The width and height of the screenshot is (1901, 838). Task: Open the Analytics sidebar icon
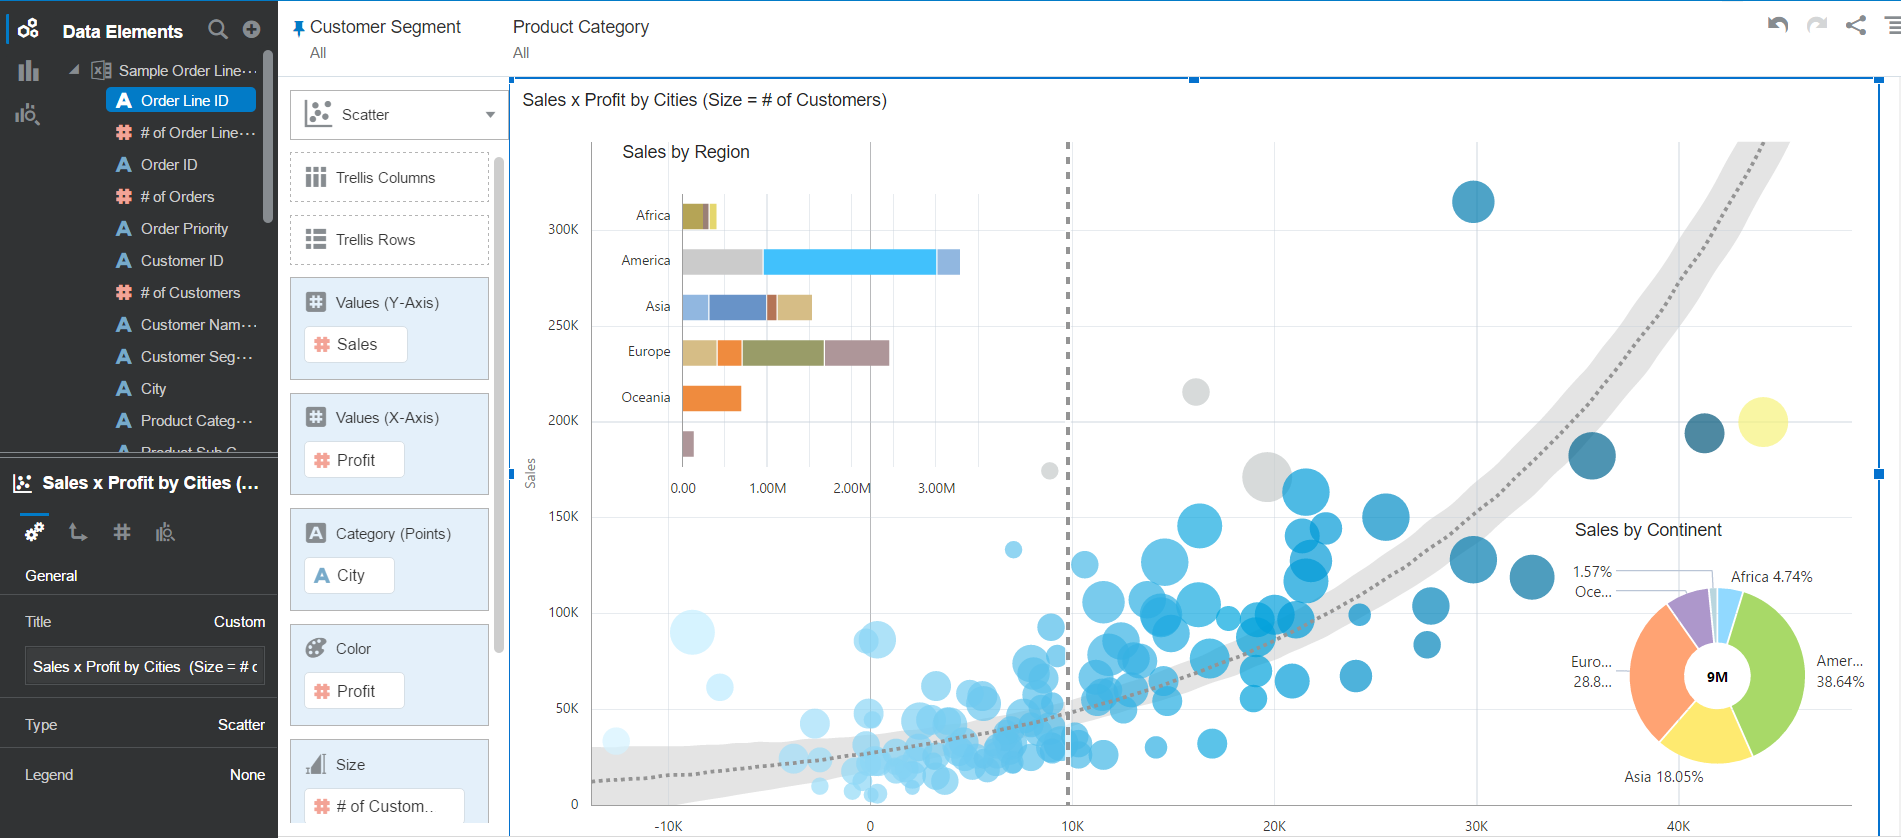click(28, 114)
